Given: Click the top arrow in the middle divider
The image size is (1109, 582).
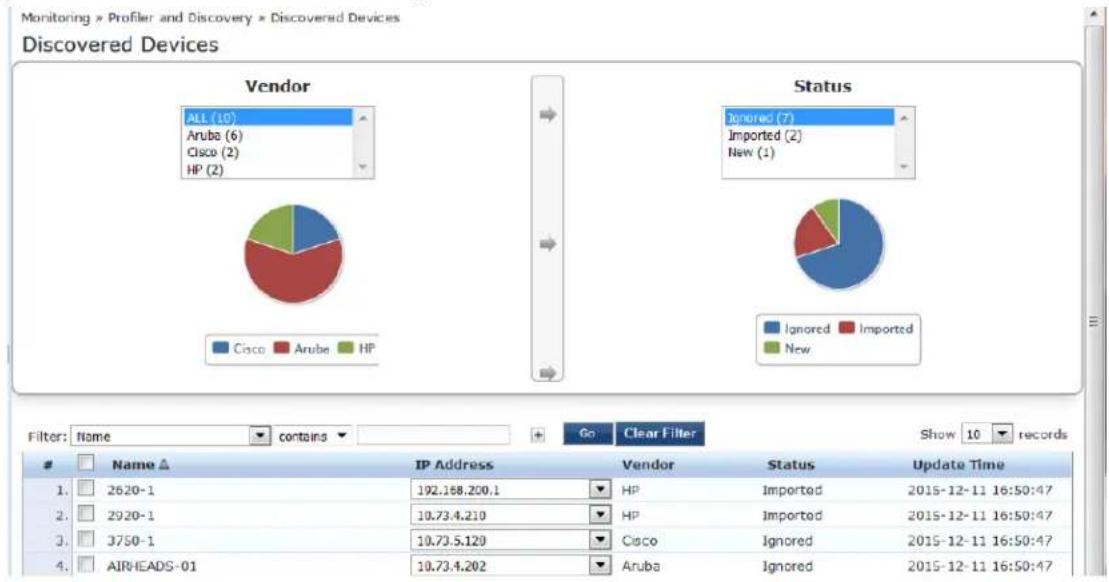Looking at the screenshot, I should coord(547,115).
